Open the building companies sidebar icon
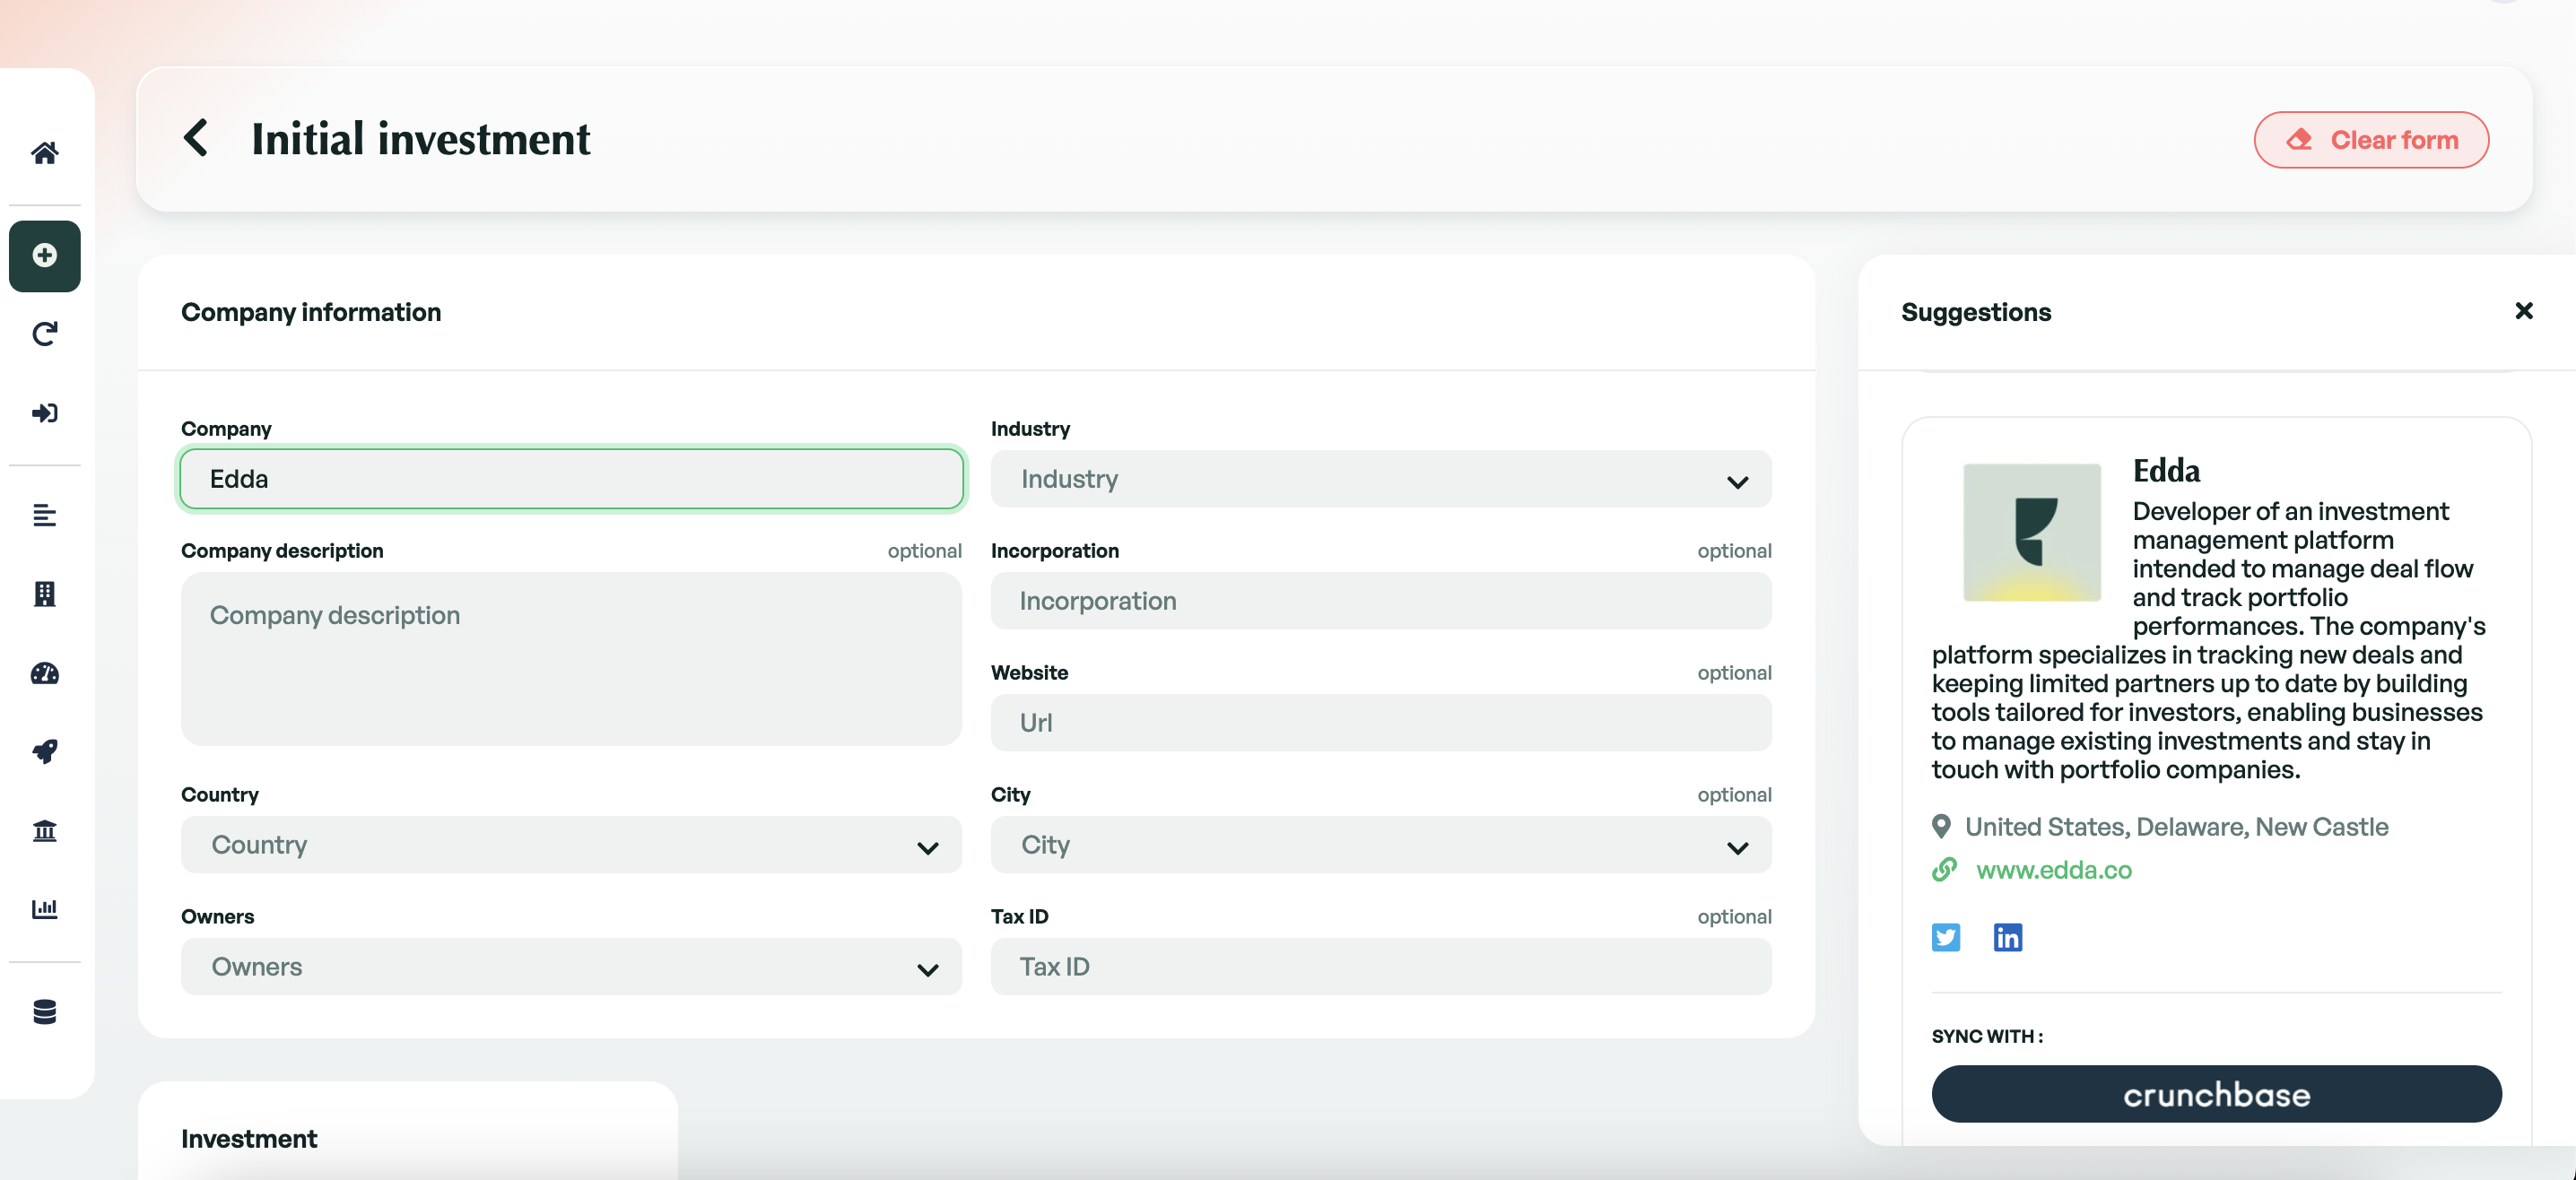 tap(44, 594)
